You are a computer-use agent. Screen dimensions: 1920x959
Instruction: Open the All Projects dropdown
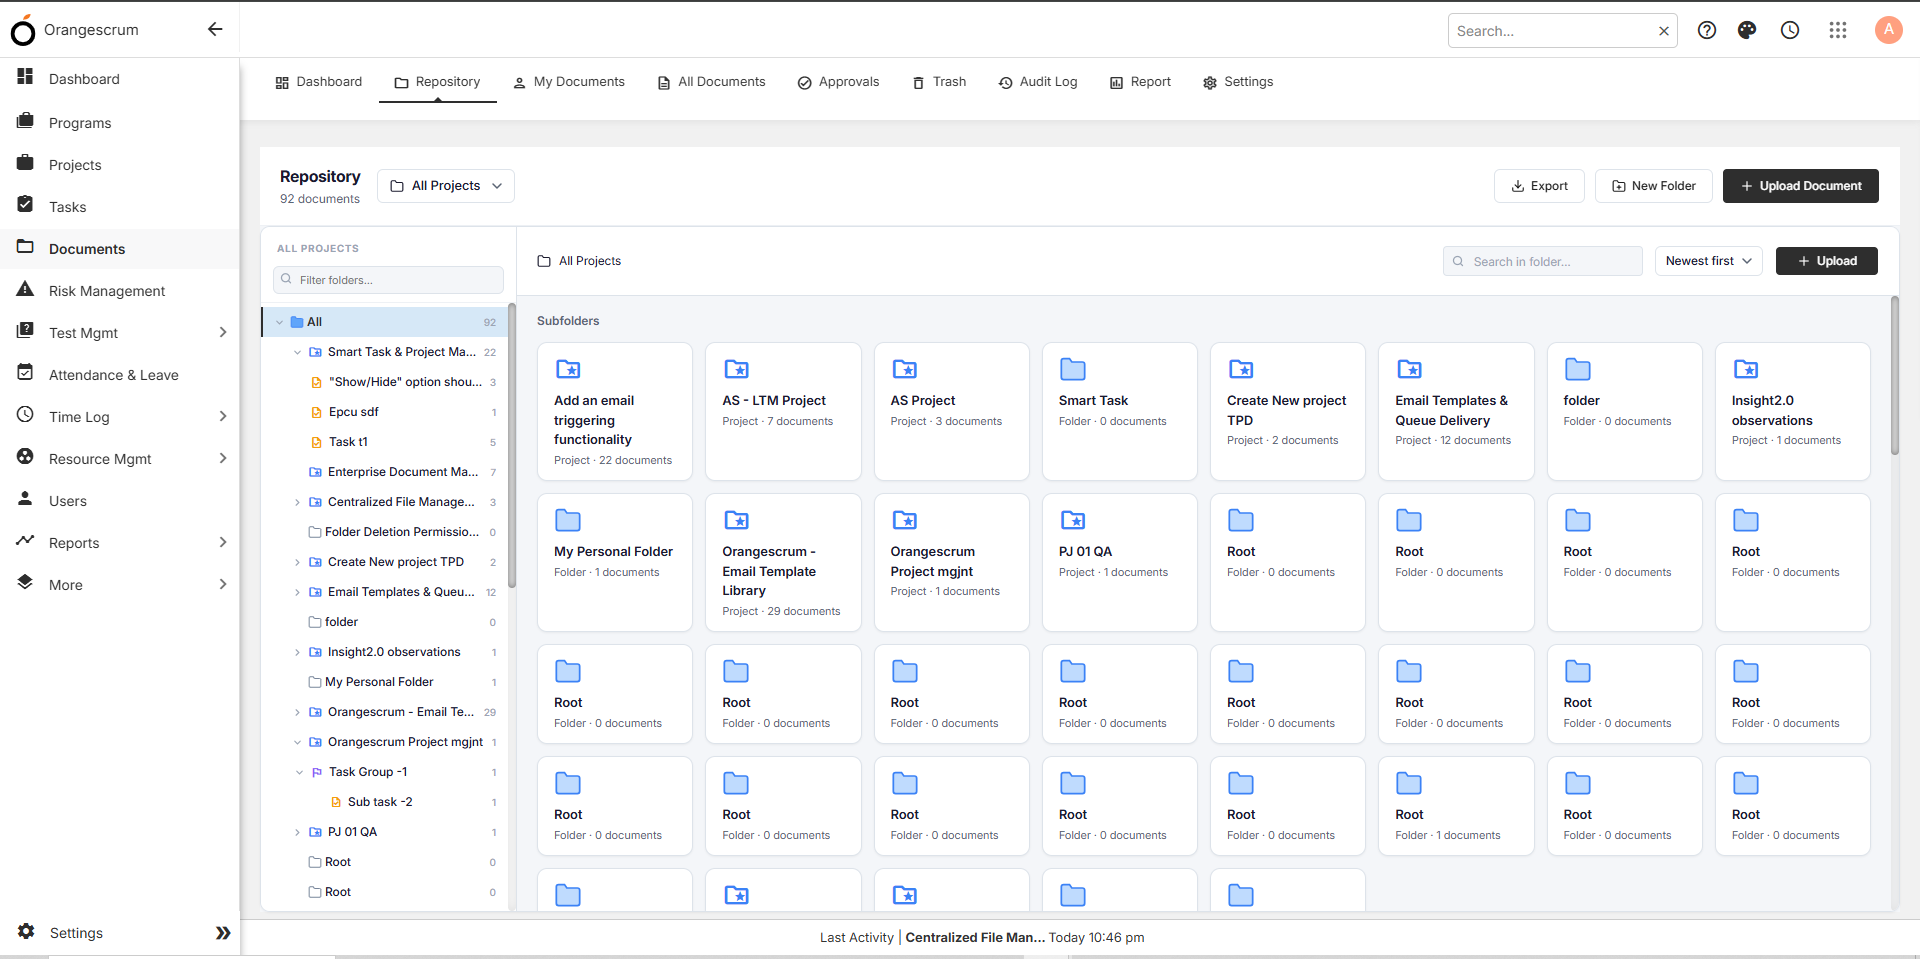click(446, 186)
